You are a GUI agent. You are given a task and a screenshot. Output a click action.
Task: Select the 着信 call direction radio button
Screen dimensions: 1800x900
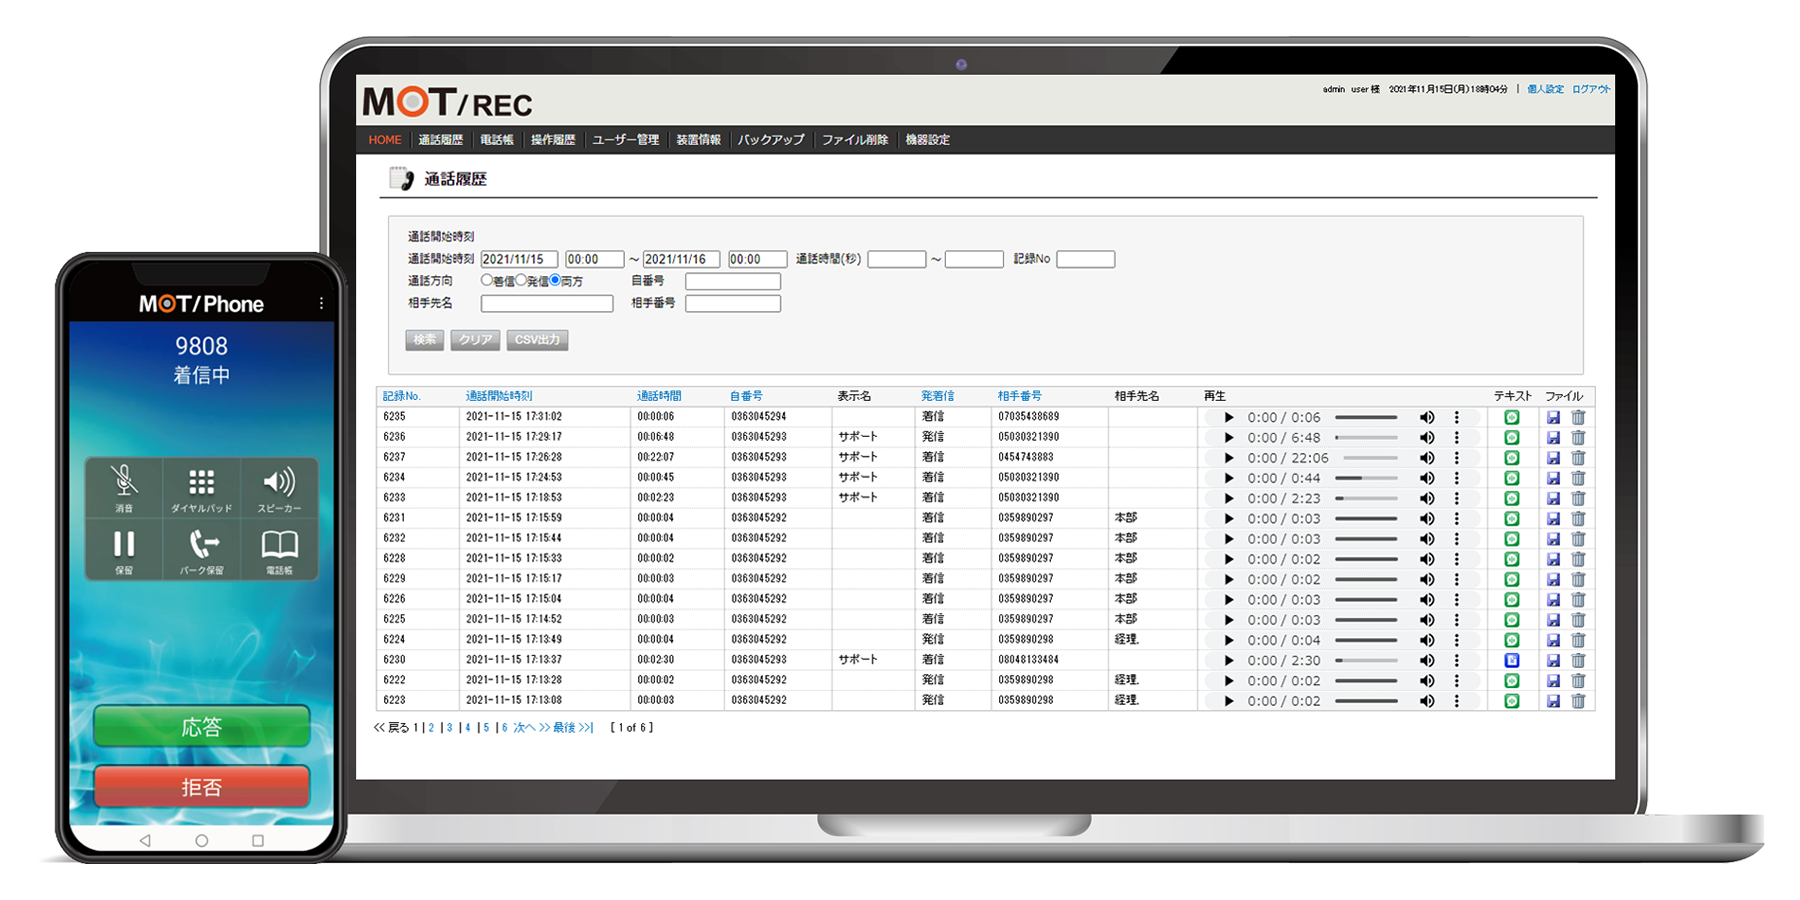pyautogui.click(x=487, y=280)
